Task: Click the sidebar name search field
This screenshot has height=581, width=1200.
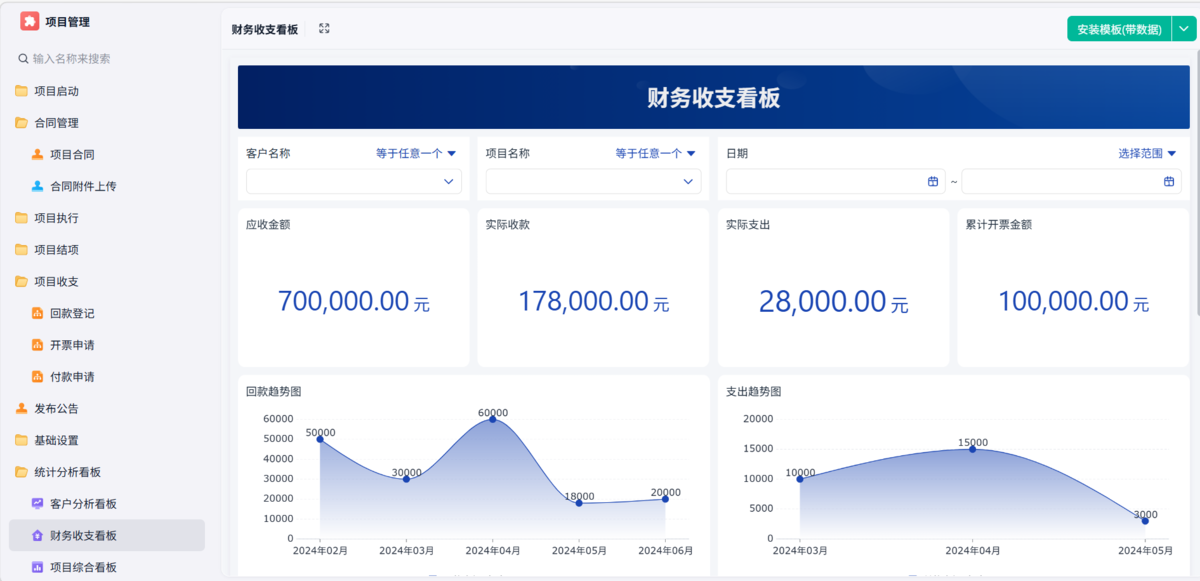Action: [x=110, y=59]
